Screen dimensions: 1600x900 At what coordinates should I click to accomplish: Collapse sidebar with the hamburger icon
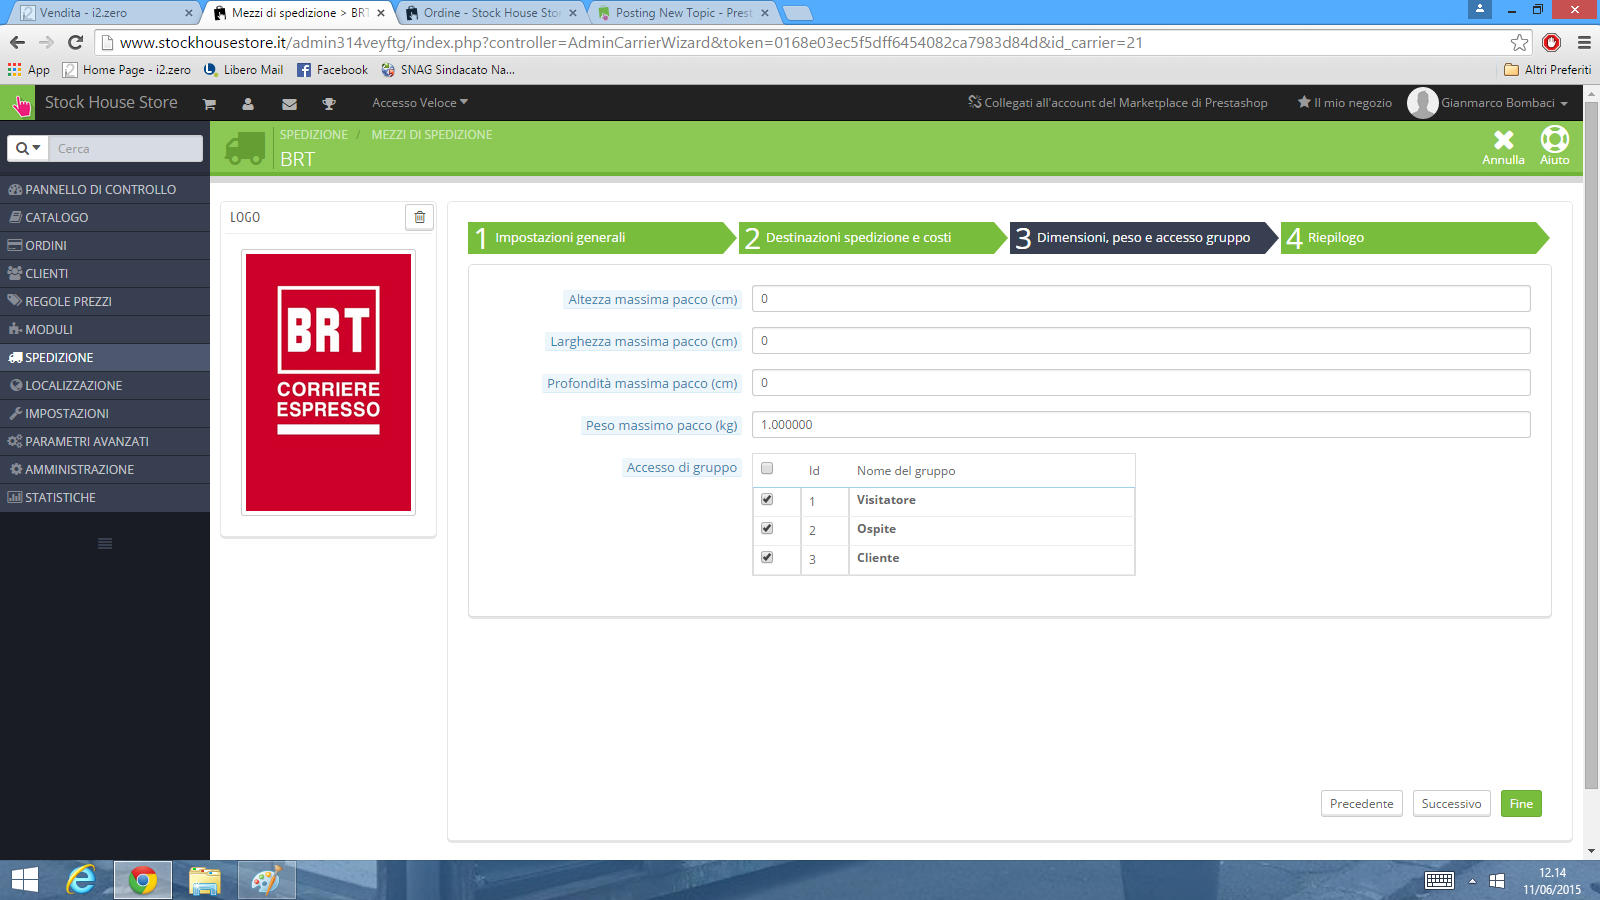tap(105, 543)
